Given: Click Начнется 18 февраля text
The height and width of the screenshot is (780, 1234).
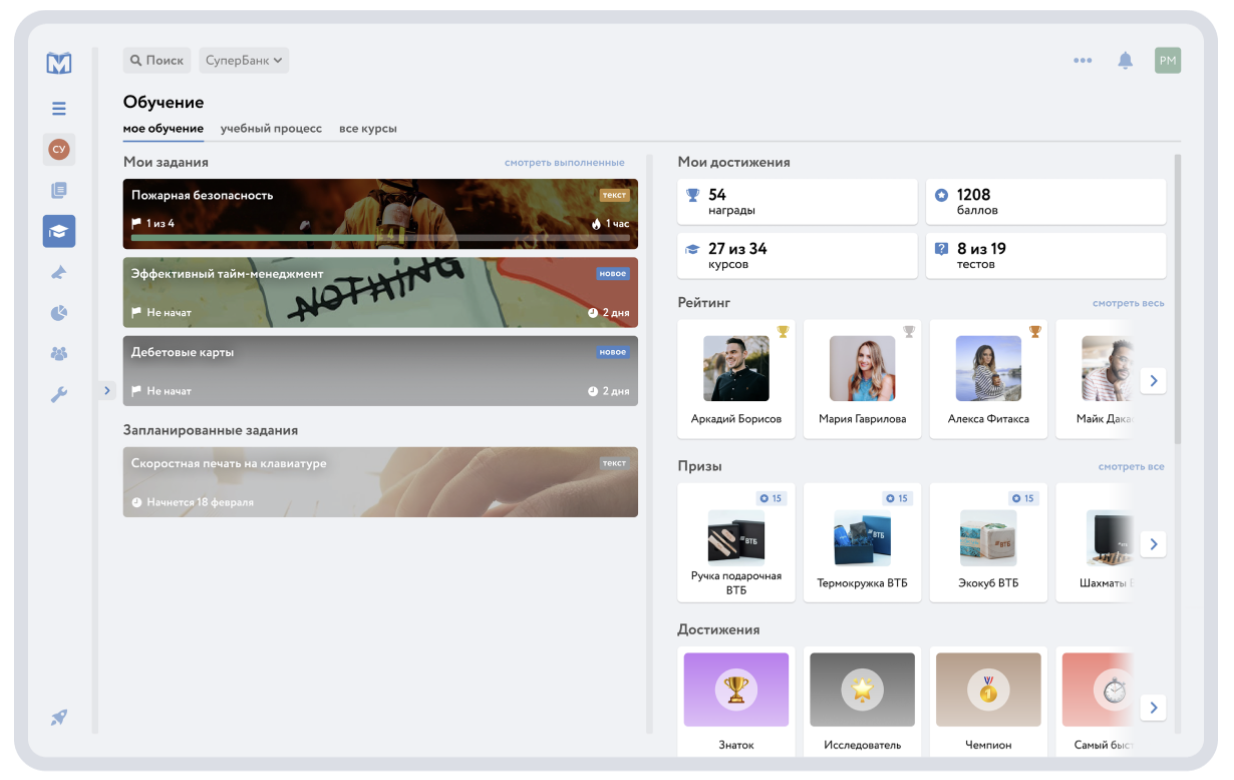Looking at the screenshot, I should [x=200, y=502].
